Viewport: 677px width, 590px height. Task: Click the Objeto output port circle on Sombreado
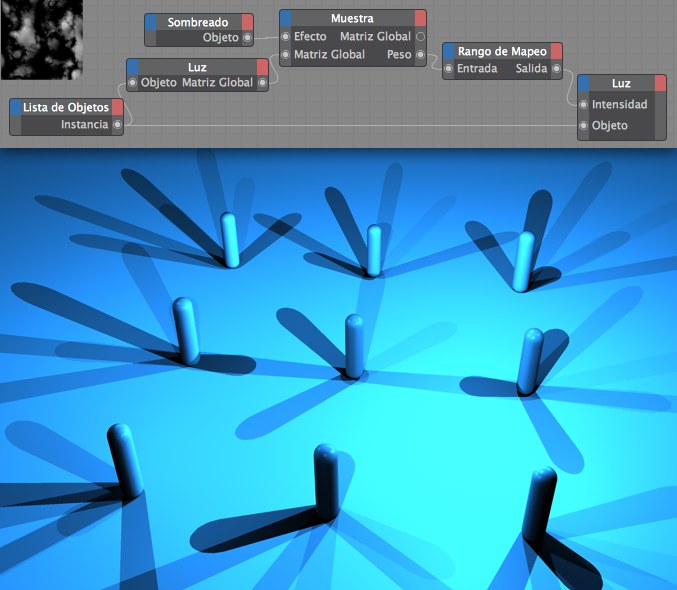pos(247,38)
